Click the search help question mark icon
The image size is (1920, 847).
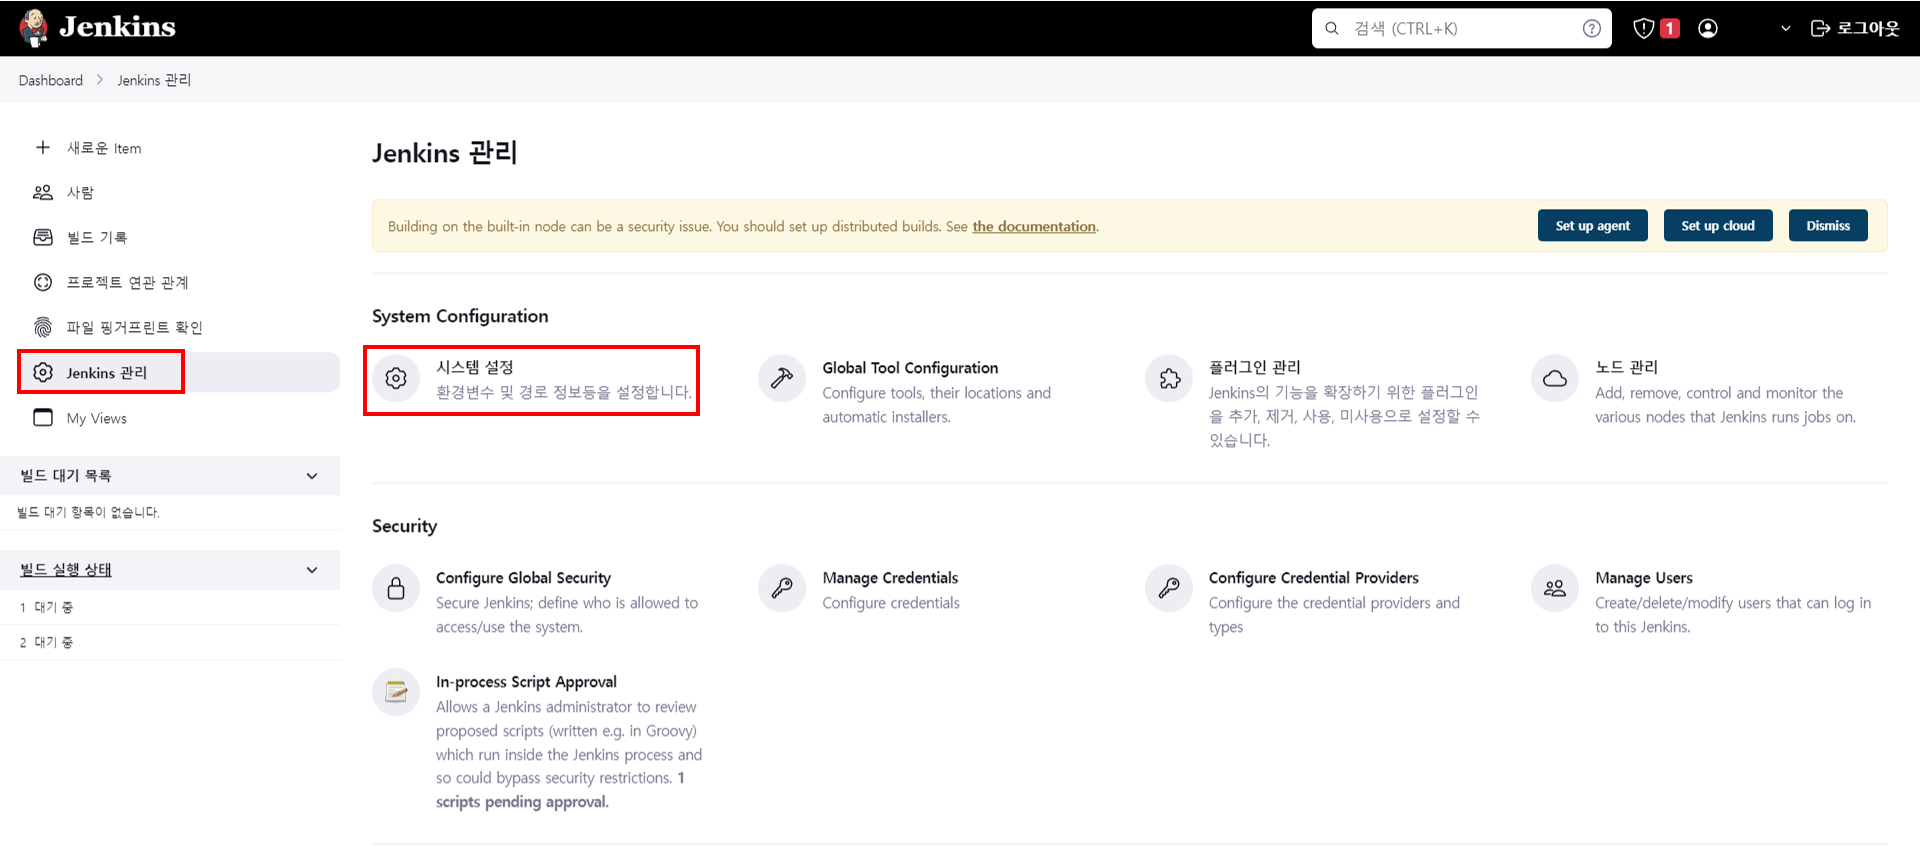click(1592, 28)
